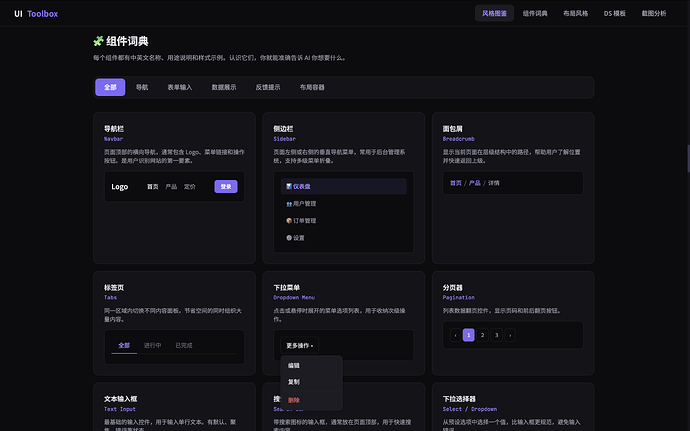Screen dimensions: 690x431
Task: Switch to the 进行中 tab
Action: [x=153, y=345]
